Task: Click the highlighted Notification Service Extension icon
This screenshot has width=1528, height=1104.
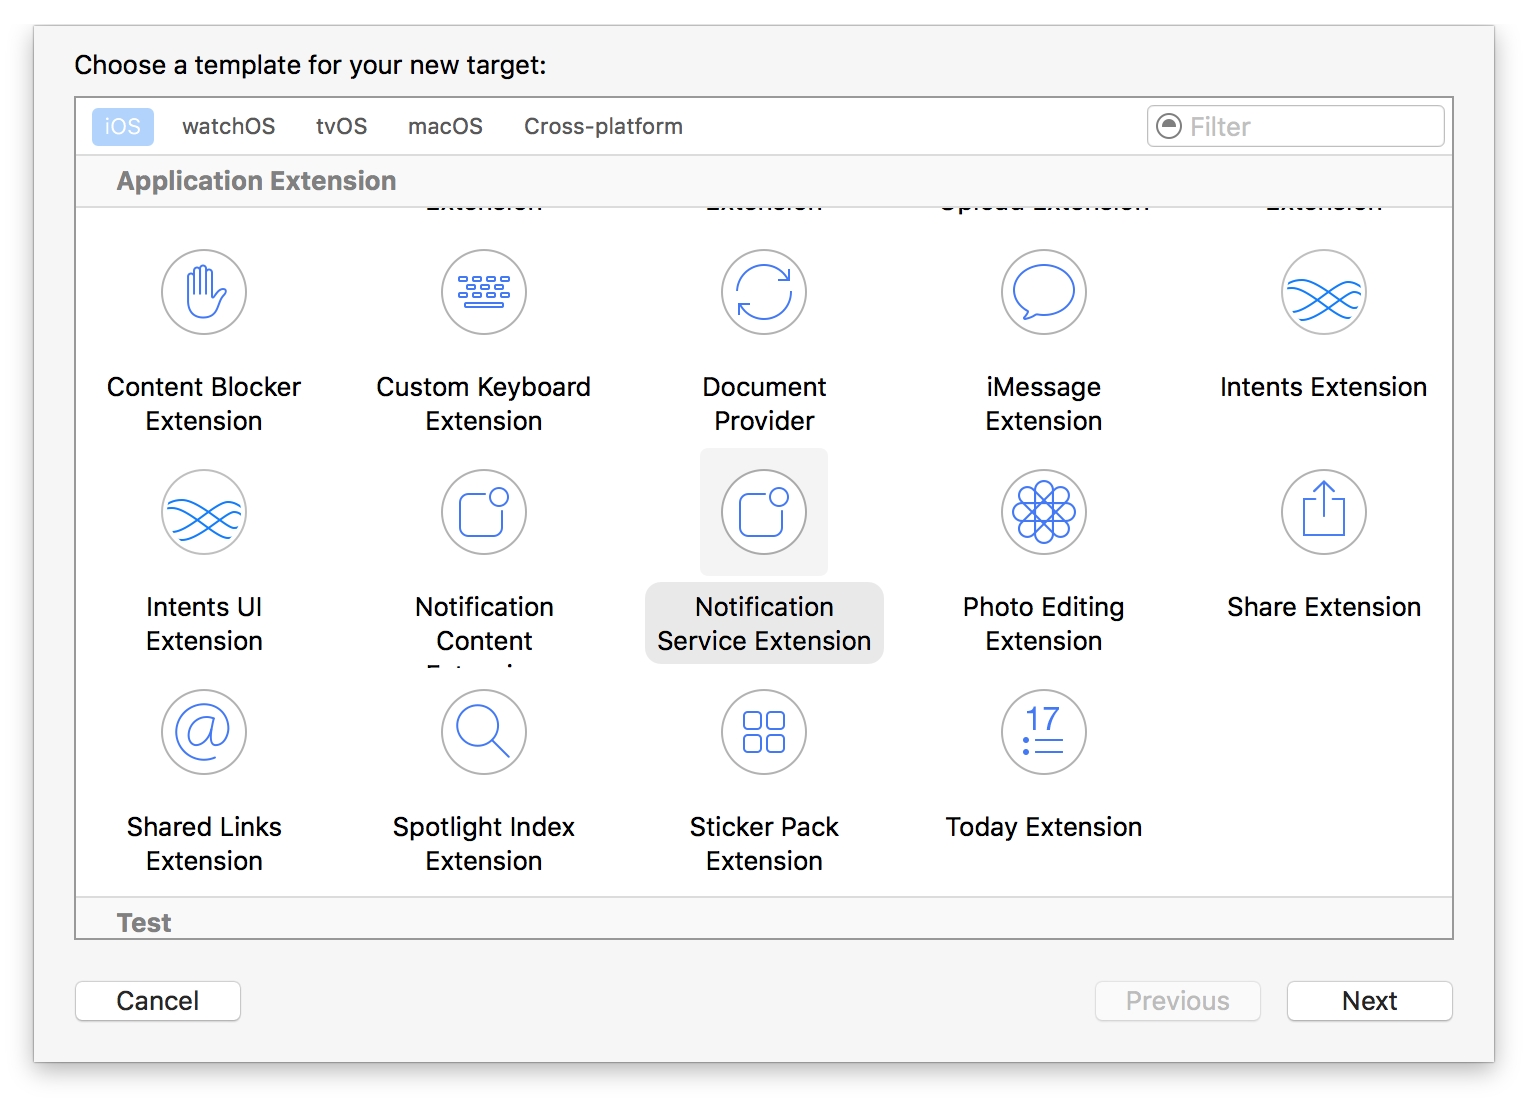Action: click(x=764, y=512)
